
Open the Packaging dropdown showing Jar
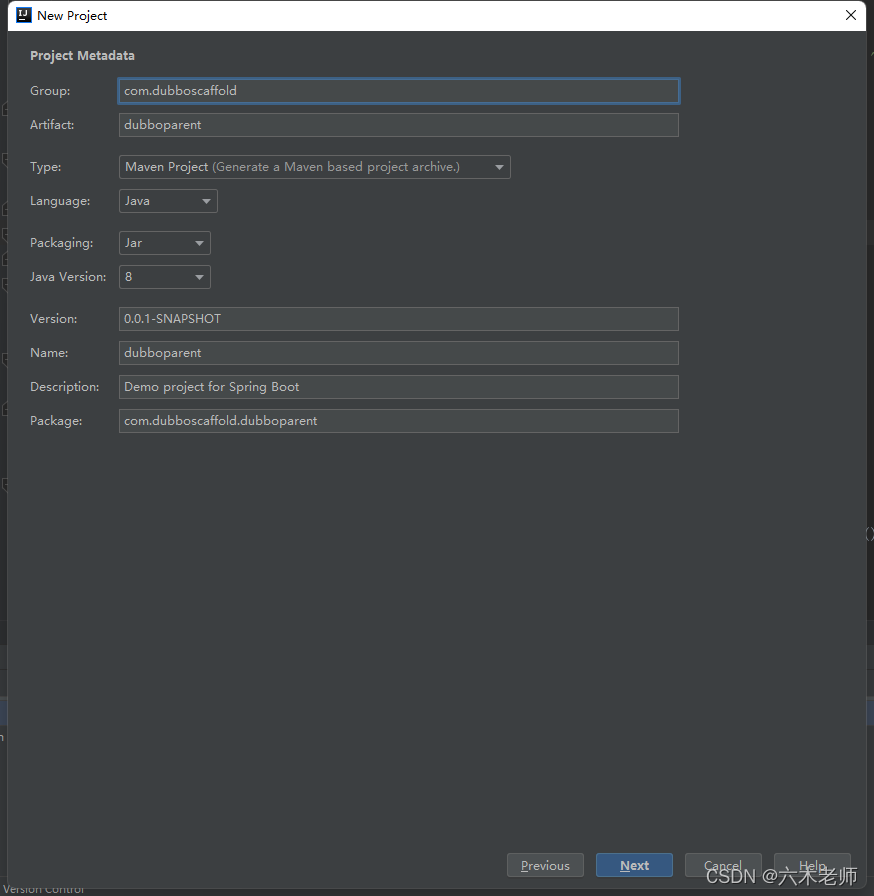tap(165, 243)
